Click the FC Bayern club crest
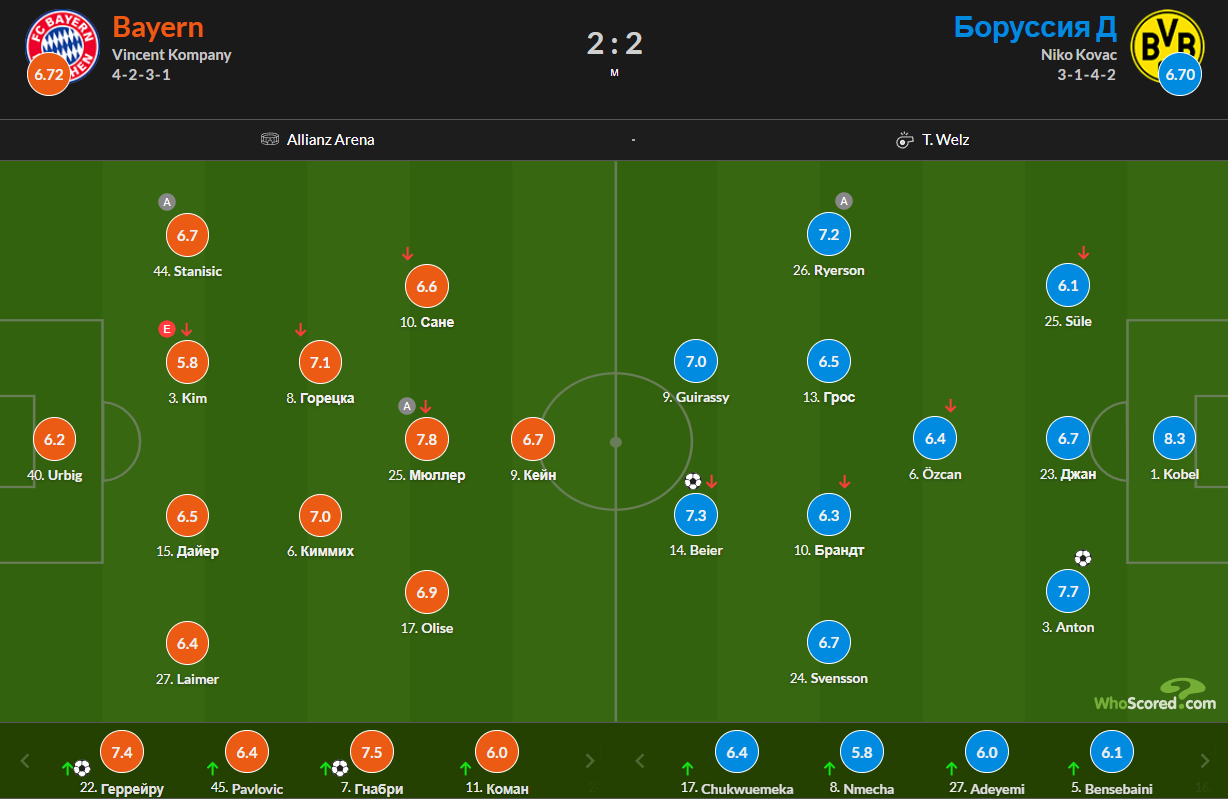This screenshot has width=1228, height=799. coord(62,42)
